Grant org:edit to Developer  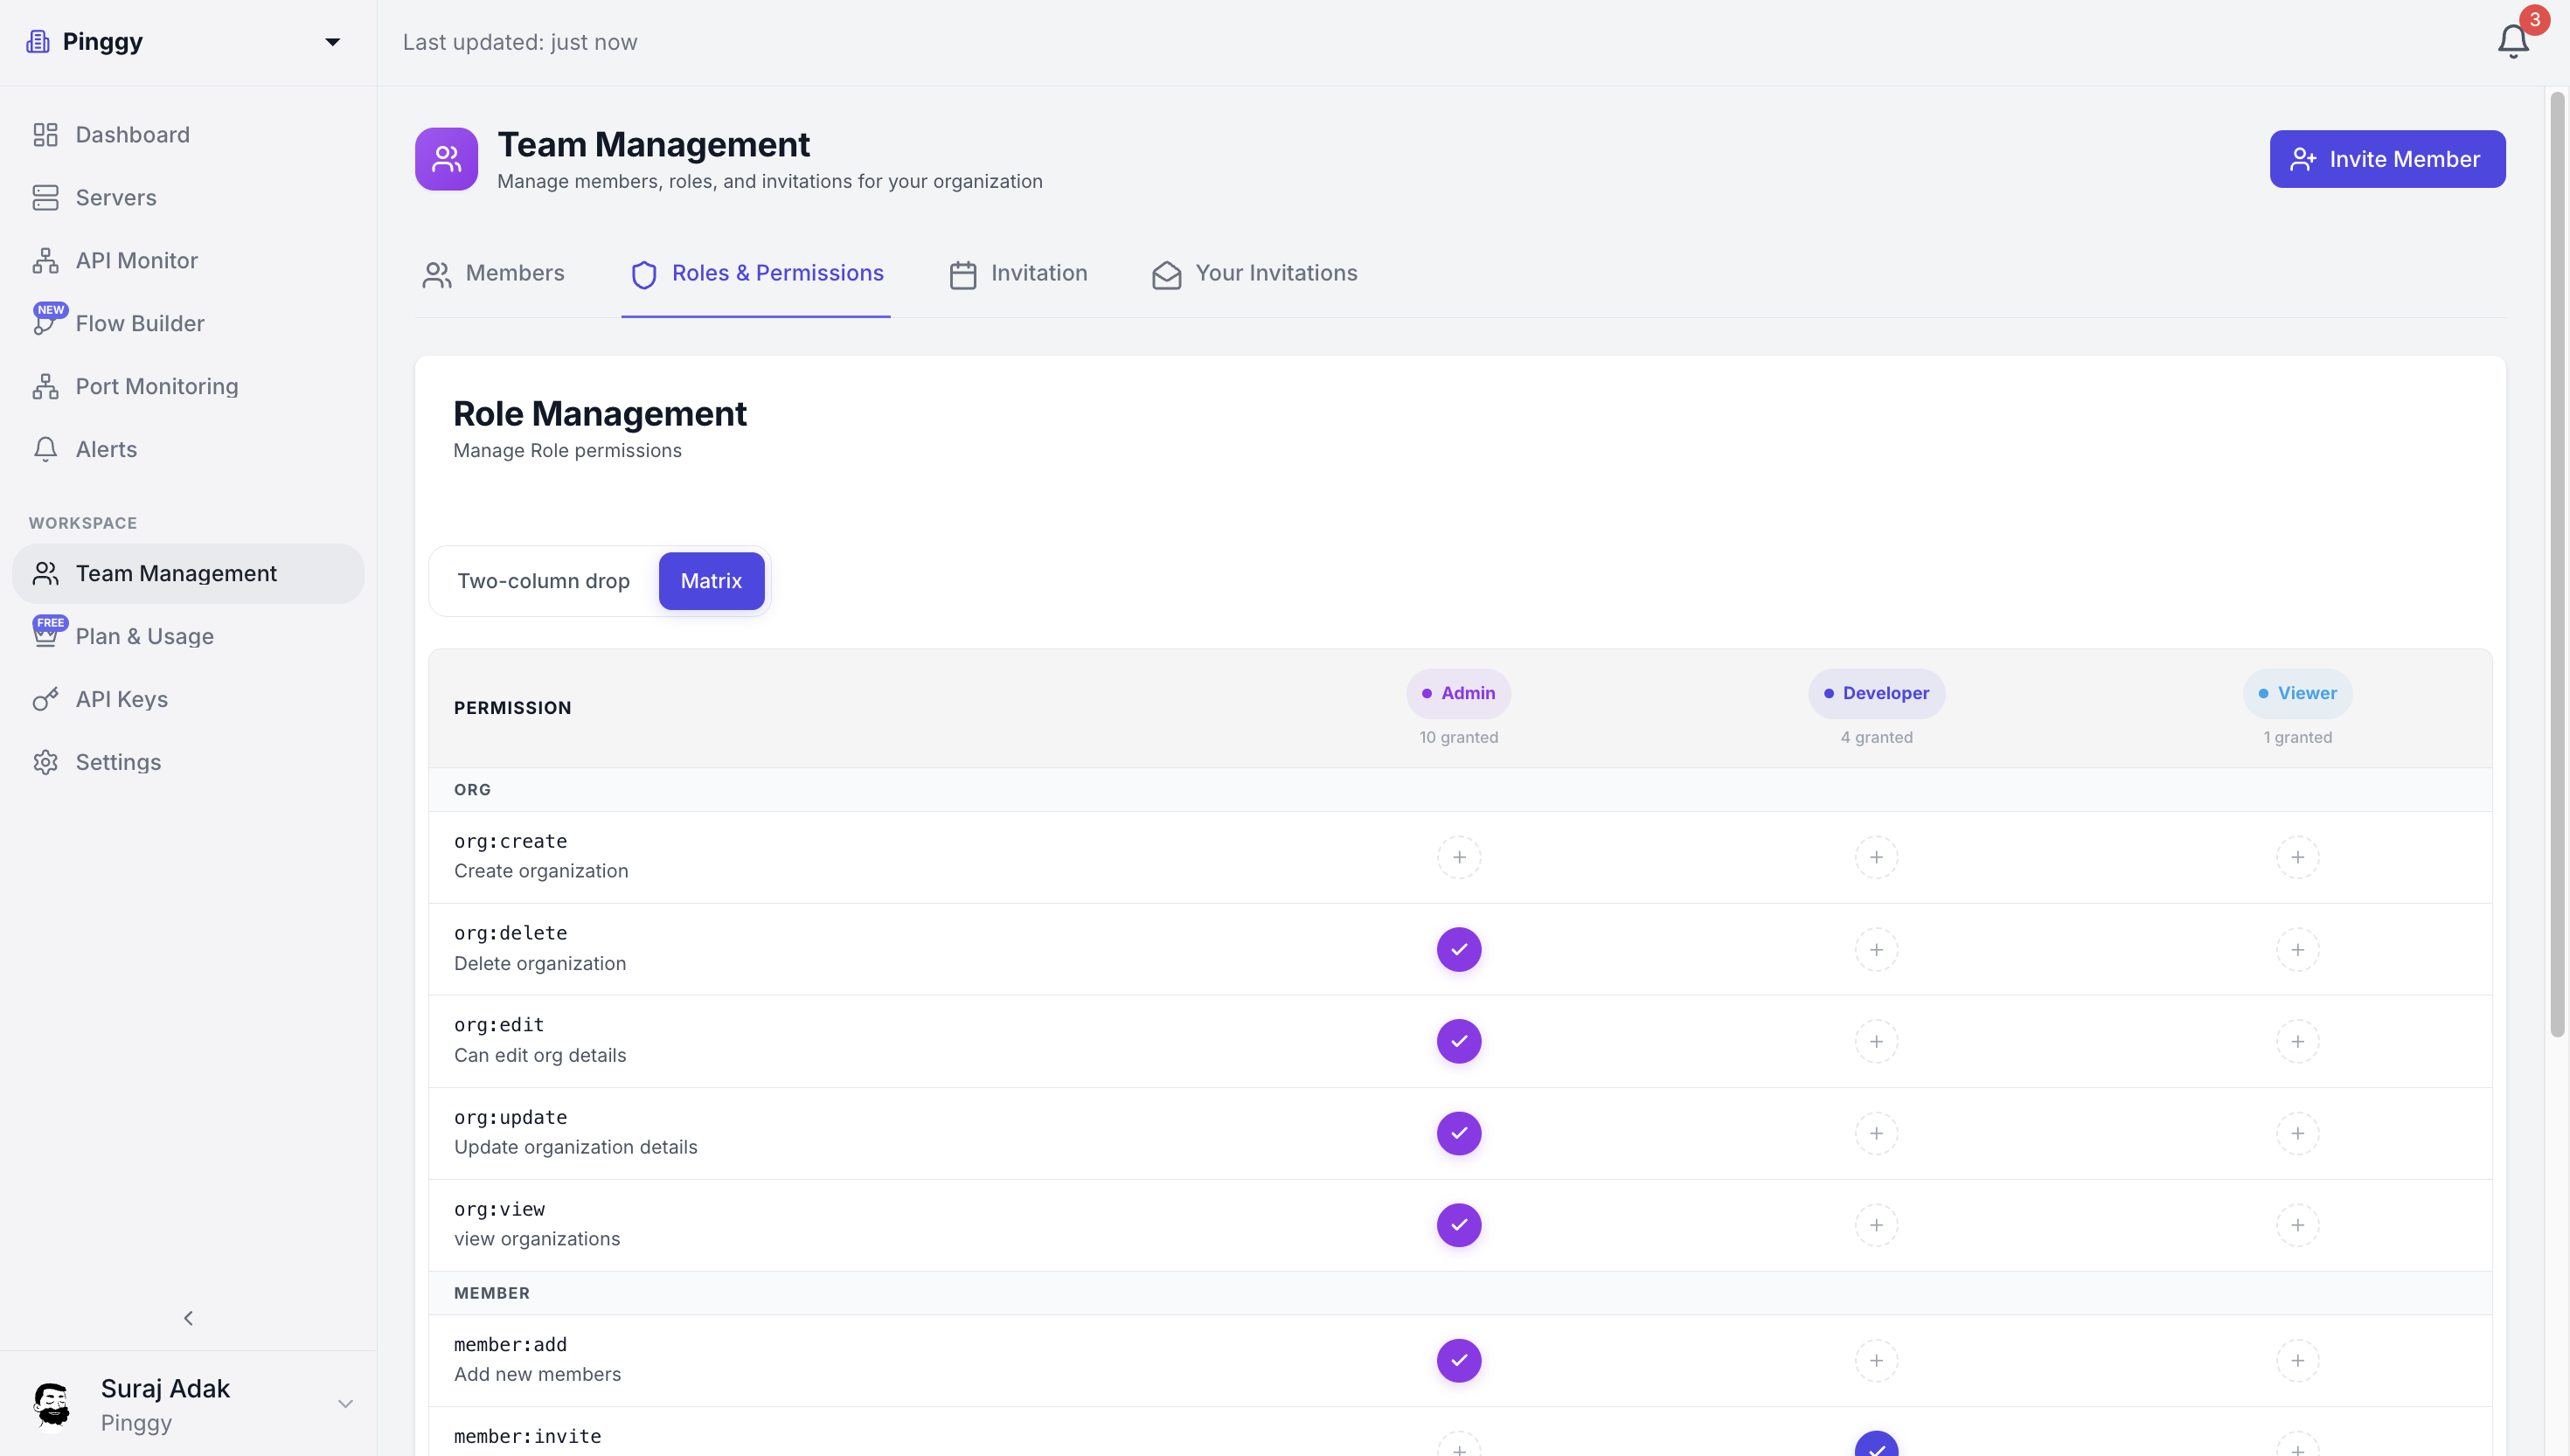(1876, 1042)
